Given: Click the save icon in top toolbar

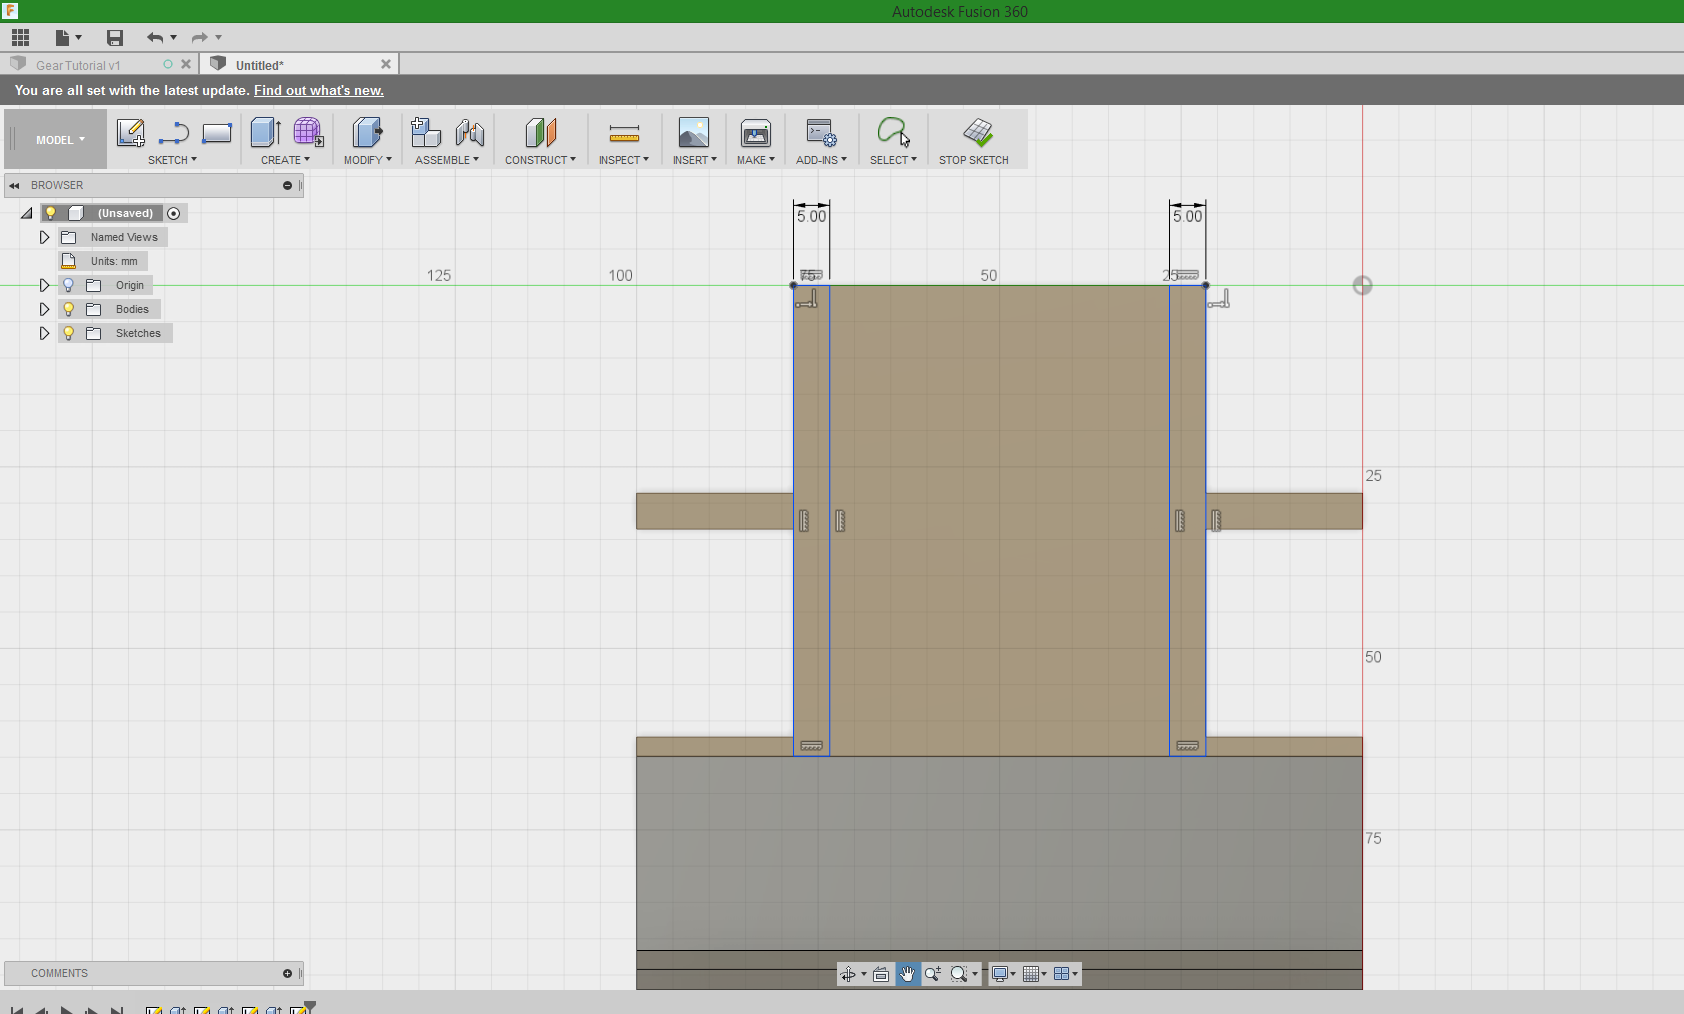Looking at the screenshot, I should (115, 38).
